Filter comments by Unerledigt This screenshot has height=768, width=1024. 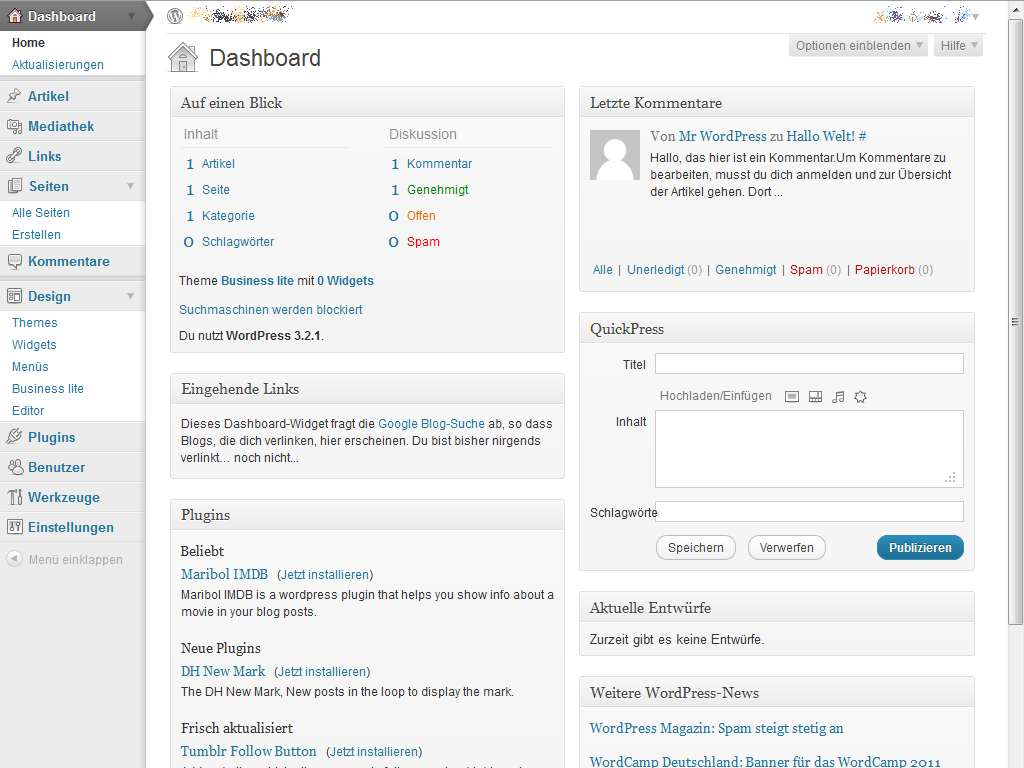tap(656, 270)
